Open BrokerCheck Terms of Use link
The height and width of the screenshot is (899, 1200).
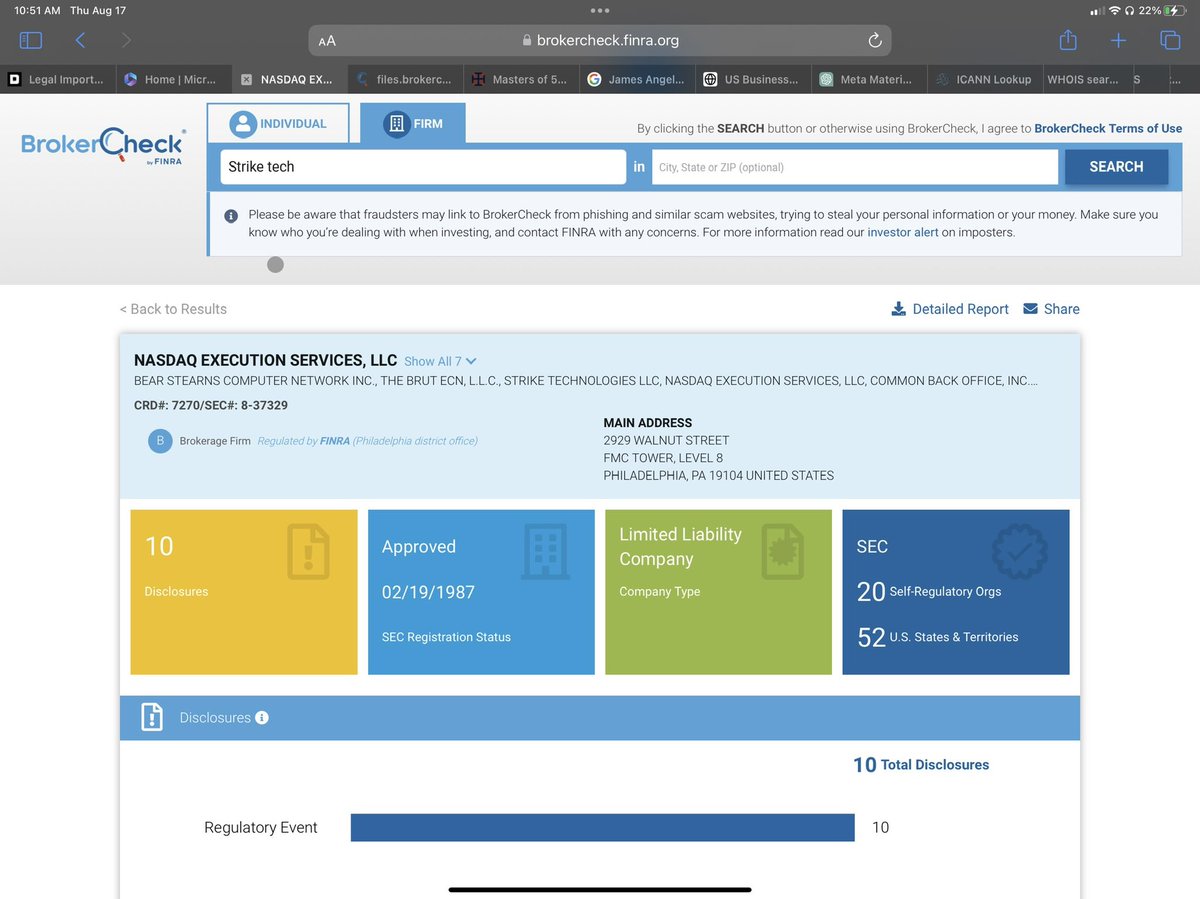tap(1108, 129)
